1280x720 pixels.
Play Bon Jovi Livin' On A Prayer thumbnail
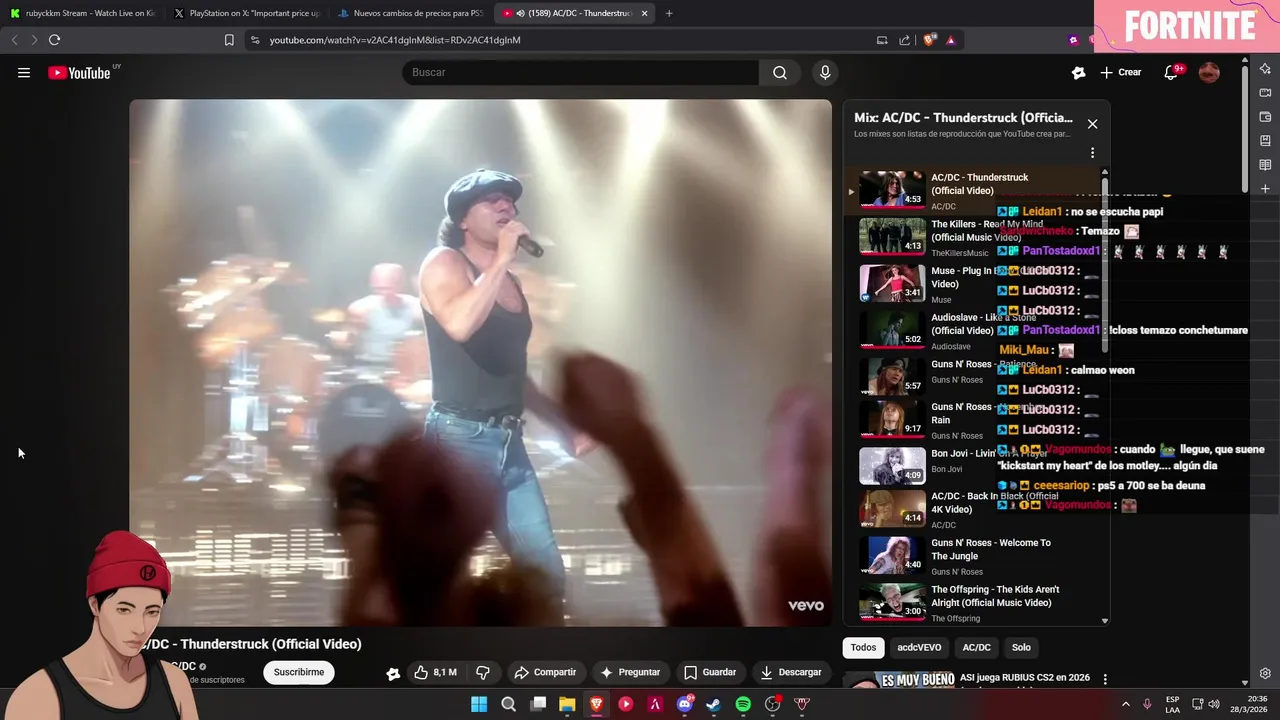point(892,466)
